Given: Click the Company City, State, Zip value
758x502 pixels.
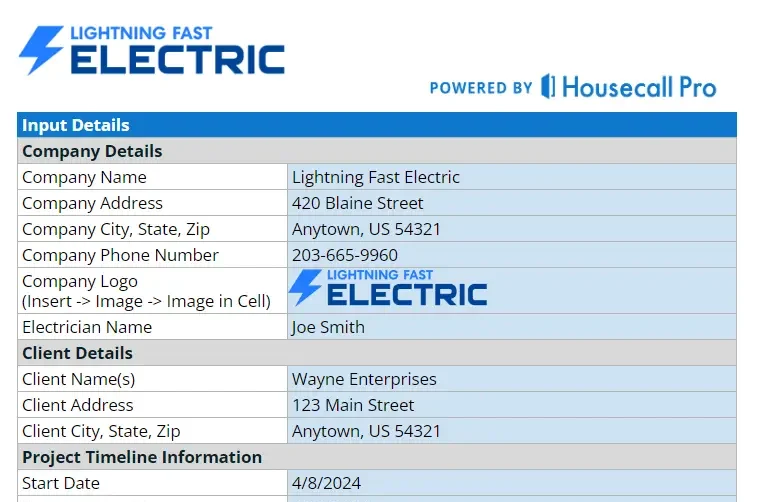Looking at the screenshot, I should click(511, 229).
